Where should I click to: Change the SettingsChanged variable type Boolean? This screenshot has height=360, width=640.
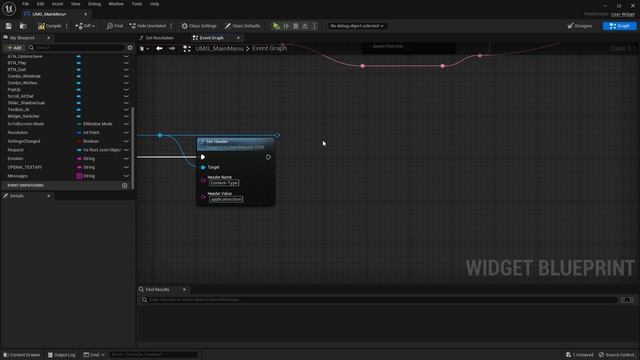click(88, 141)
